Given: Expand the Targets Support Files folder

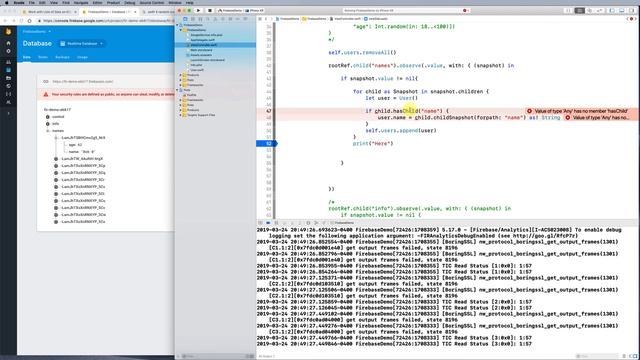Looking at the screenshot, I should tap(181, 115).
